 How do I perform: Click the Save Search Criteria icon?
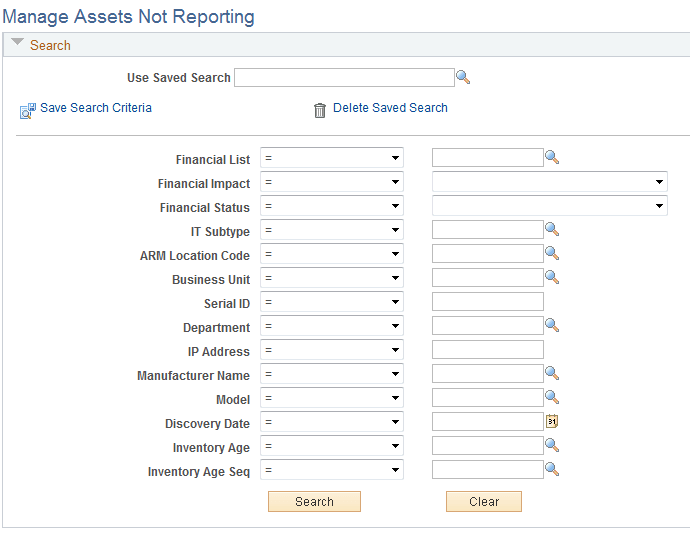[x=27, y=111]
